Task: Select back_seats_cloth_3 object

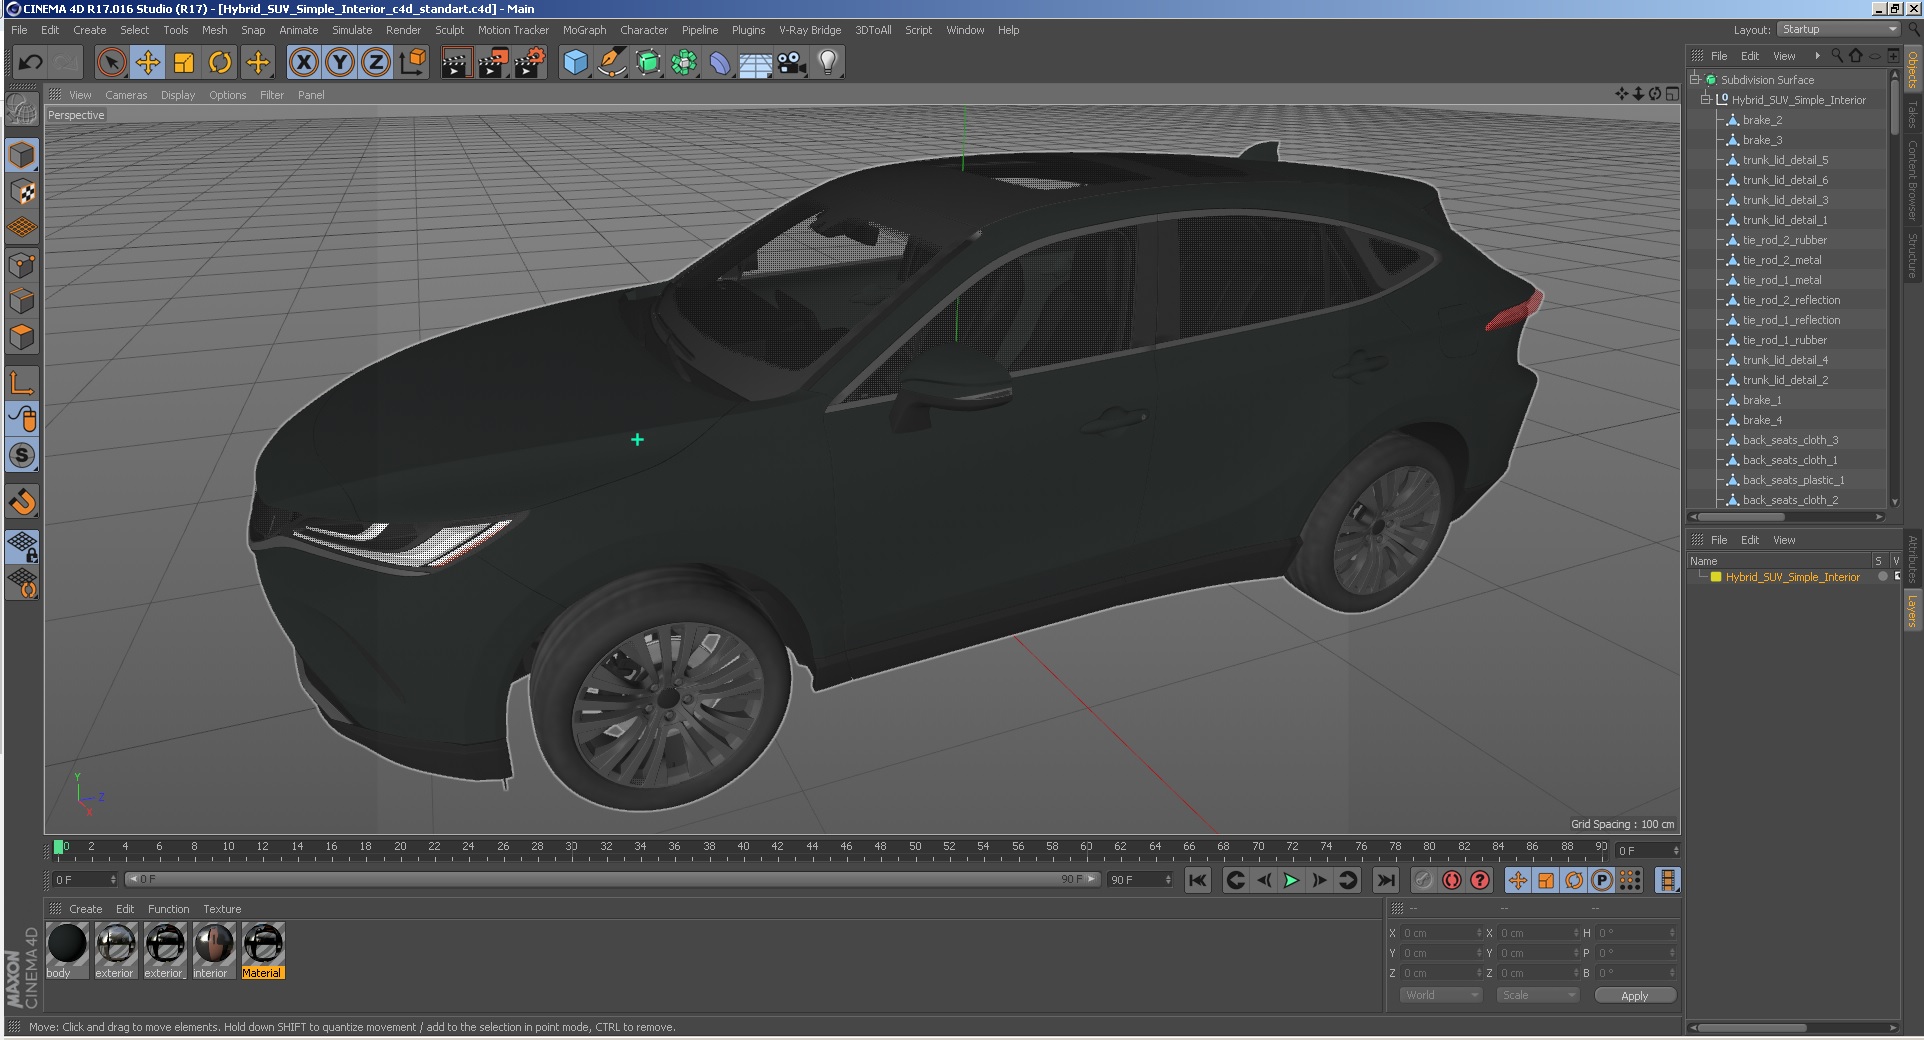Action: pos(1790,440)
